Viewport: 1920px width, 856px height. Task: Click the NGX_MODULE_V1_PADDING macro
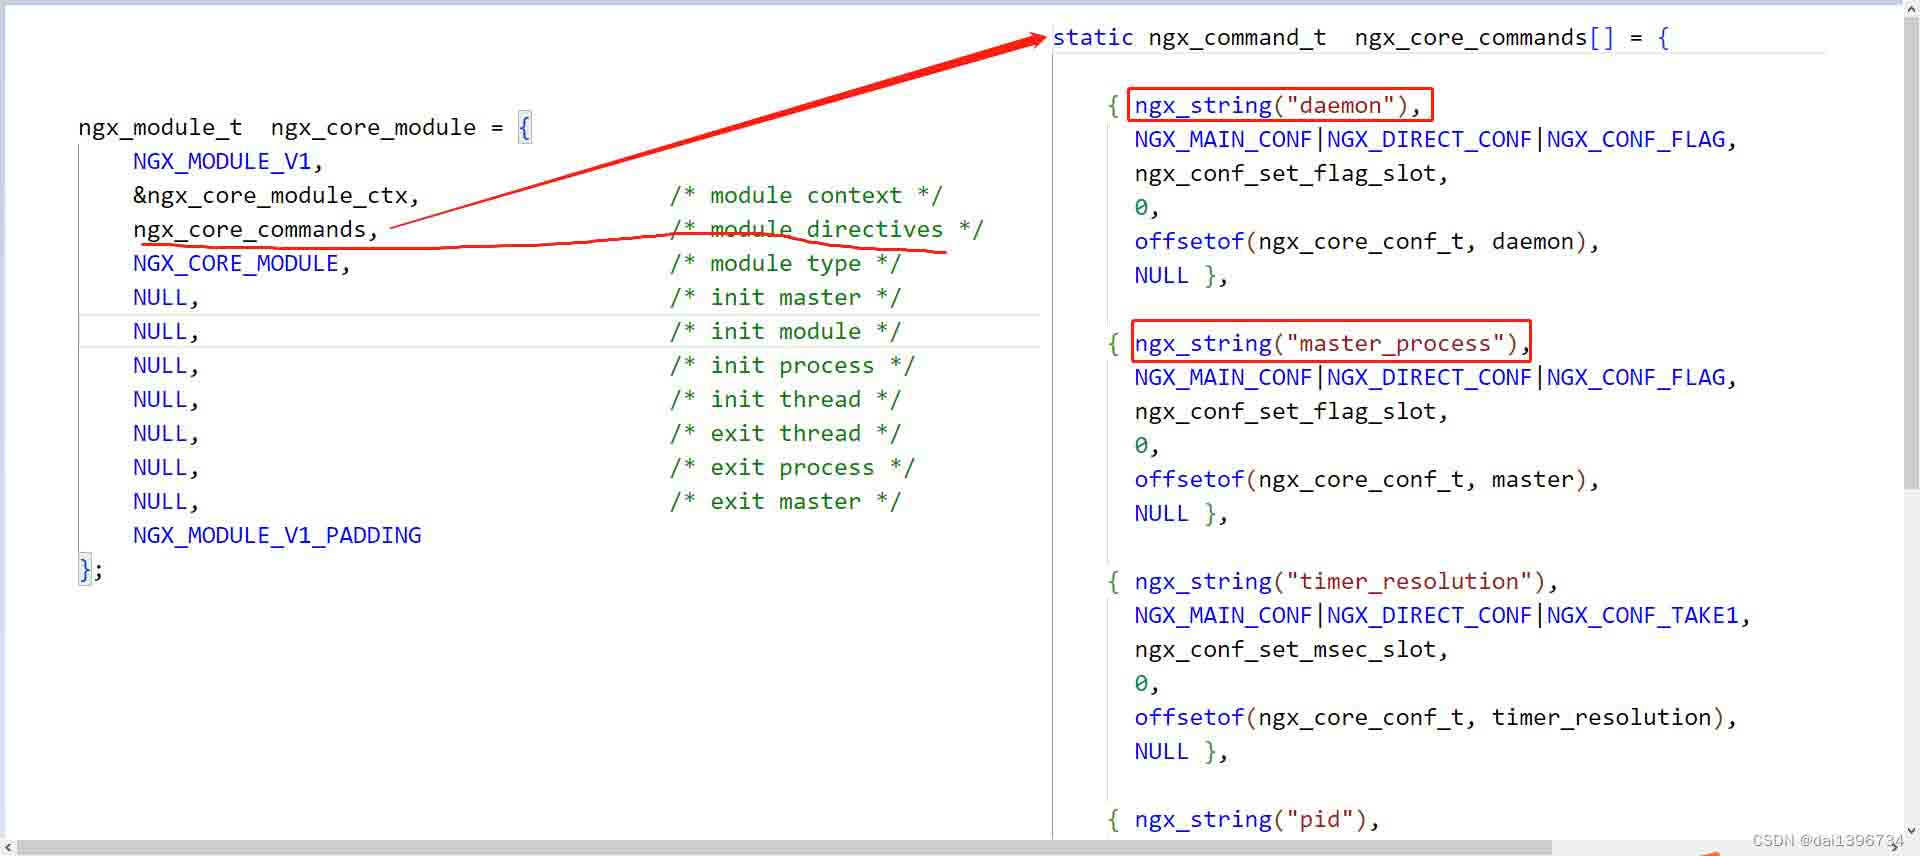point(277,536)
